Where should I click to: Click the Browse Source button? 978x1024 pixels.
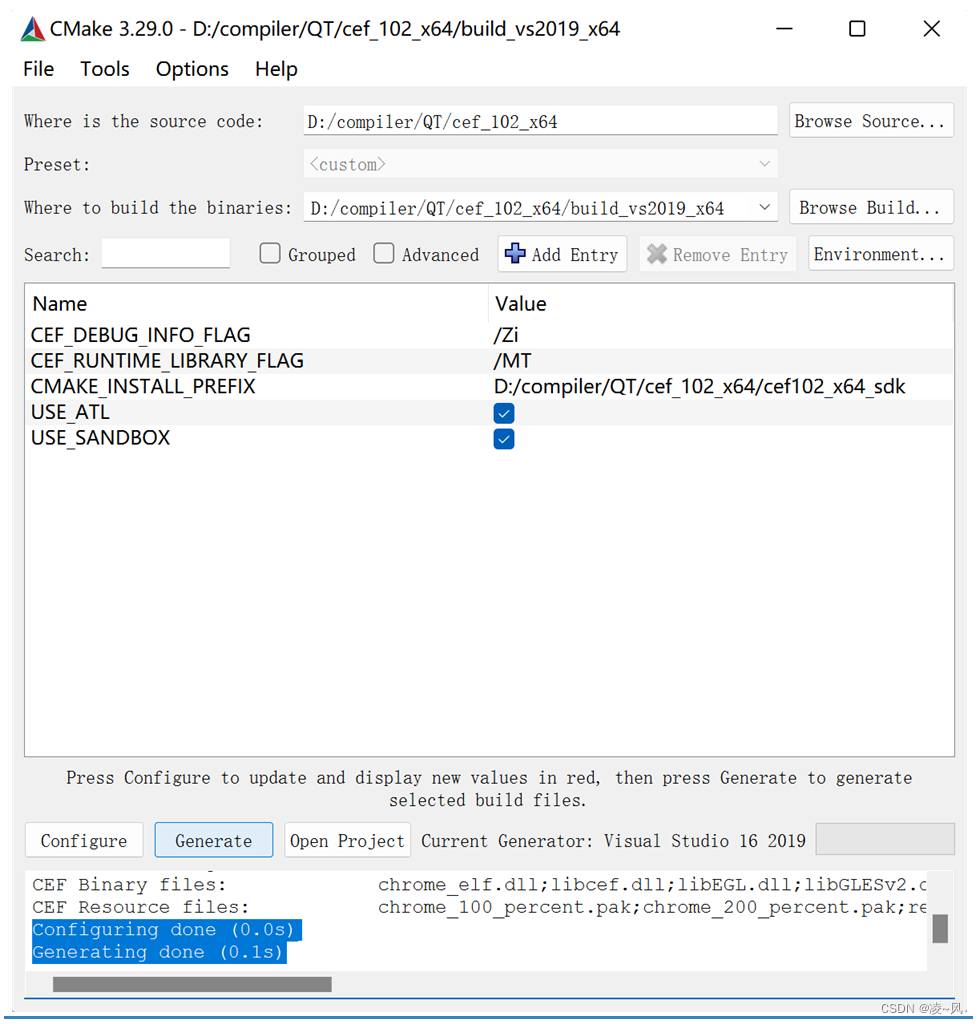coord(871,121)
